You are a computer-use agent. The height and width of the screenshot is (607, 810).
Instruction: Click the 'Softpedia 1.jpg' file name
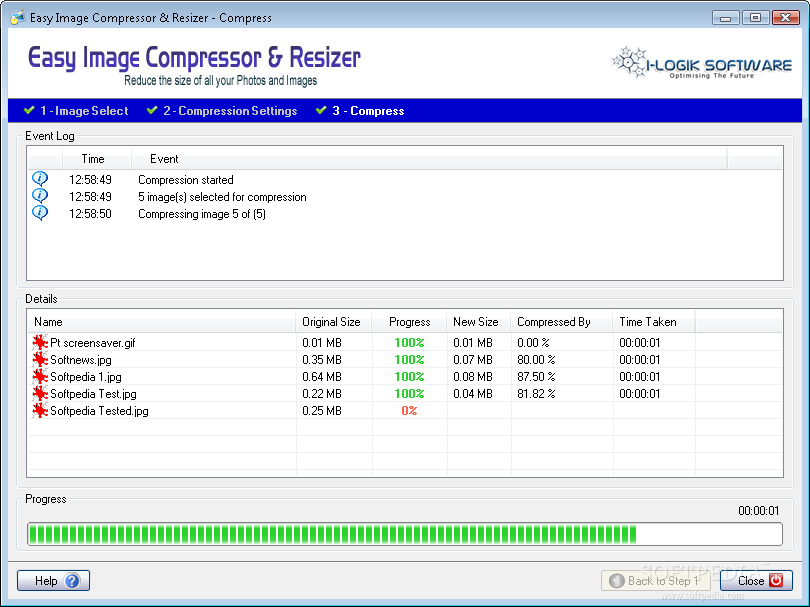click(x=86, y=377)
